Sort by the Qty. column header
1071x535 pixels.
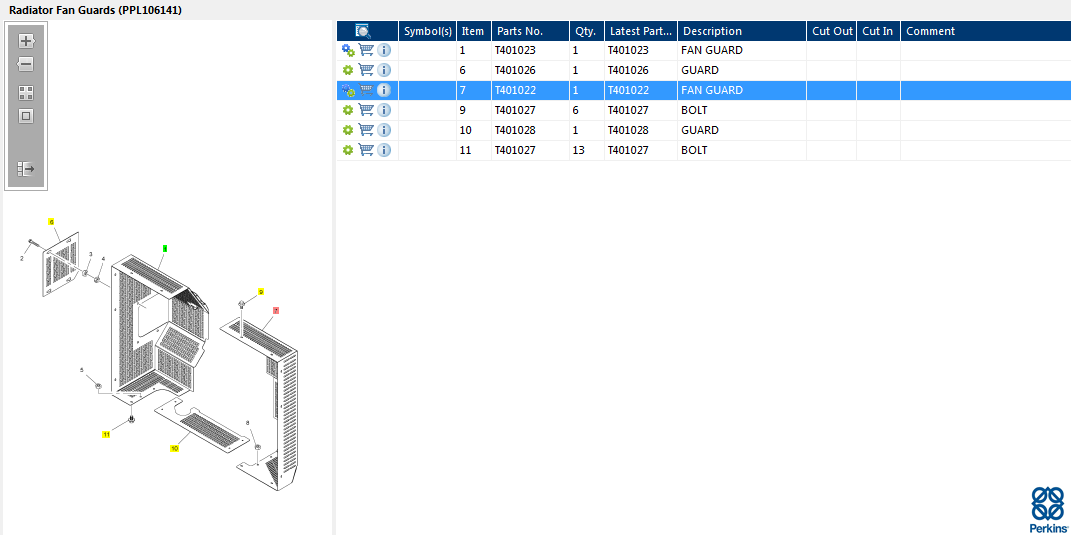coord(587,31)
